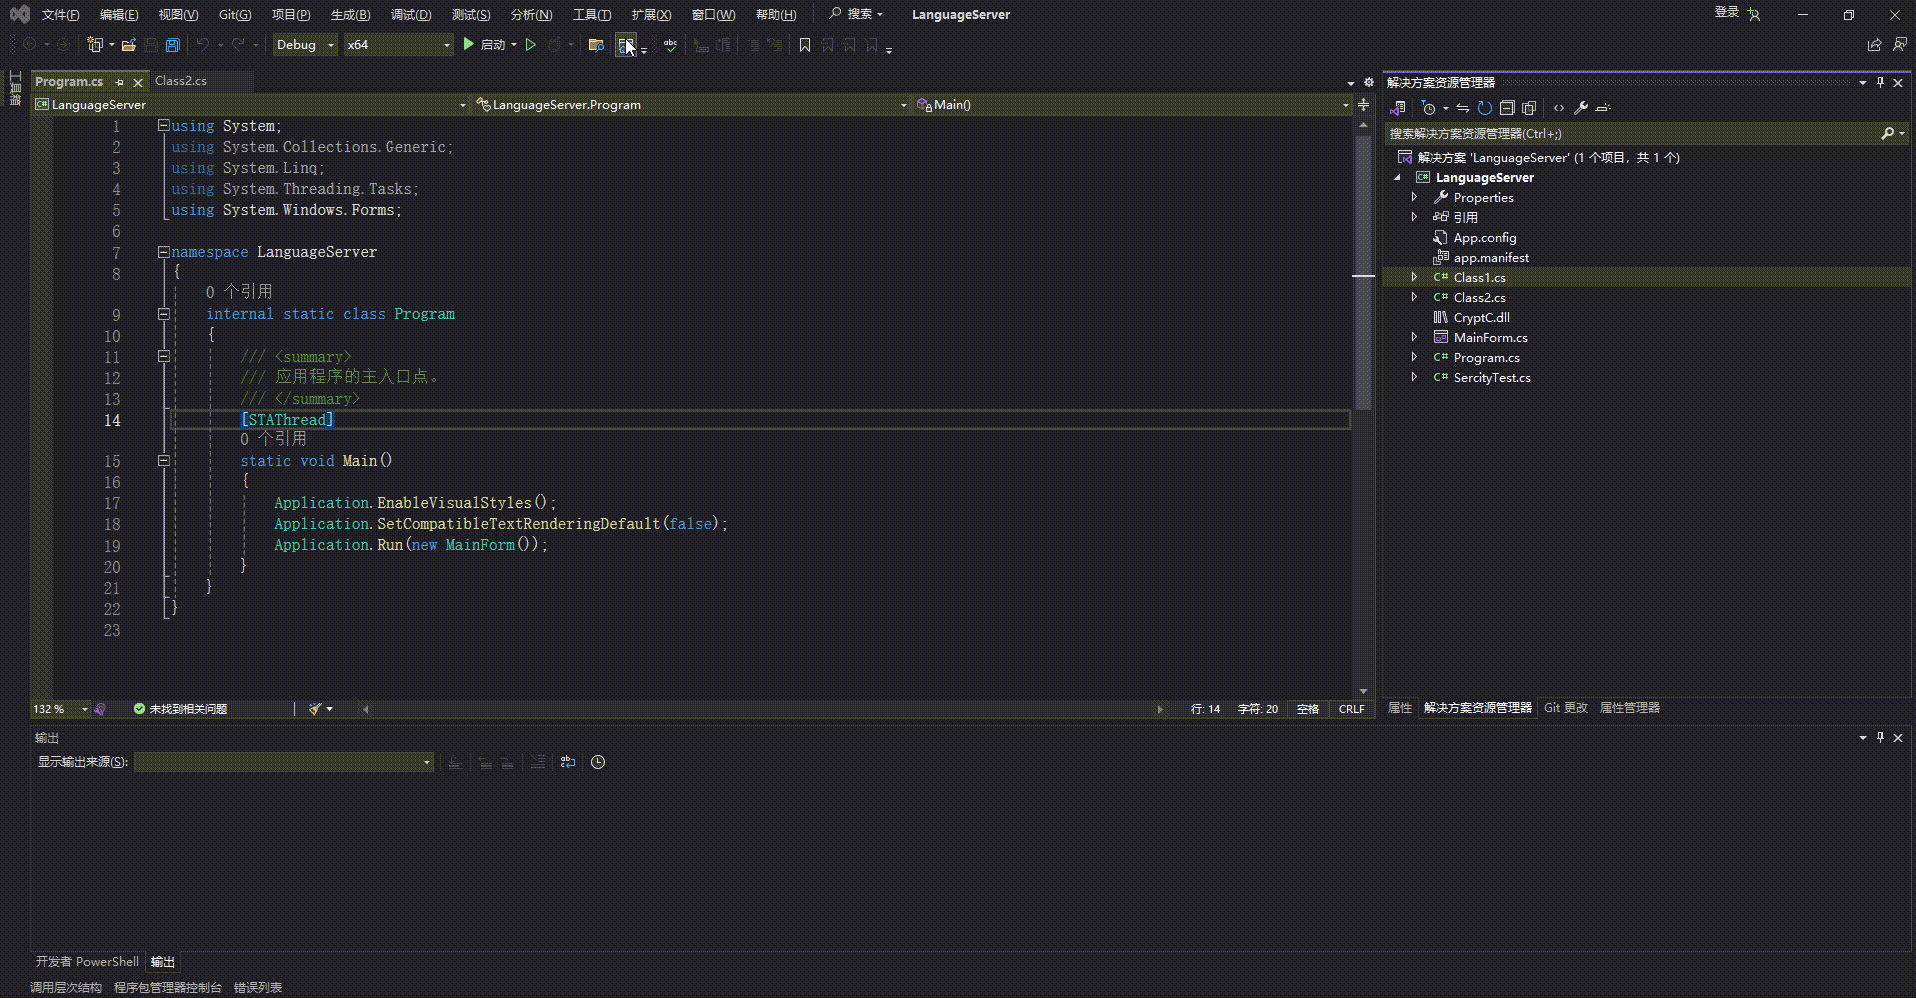Click Sync with Active Document arrows icon
The height and width of the screenshot is (998, 1916).
point(1463,108)
